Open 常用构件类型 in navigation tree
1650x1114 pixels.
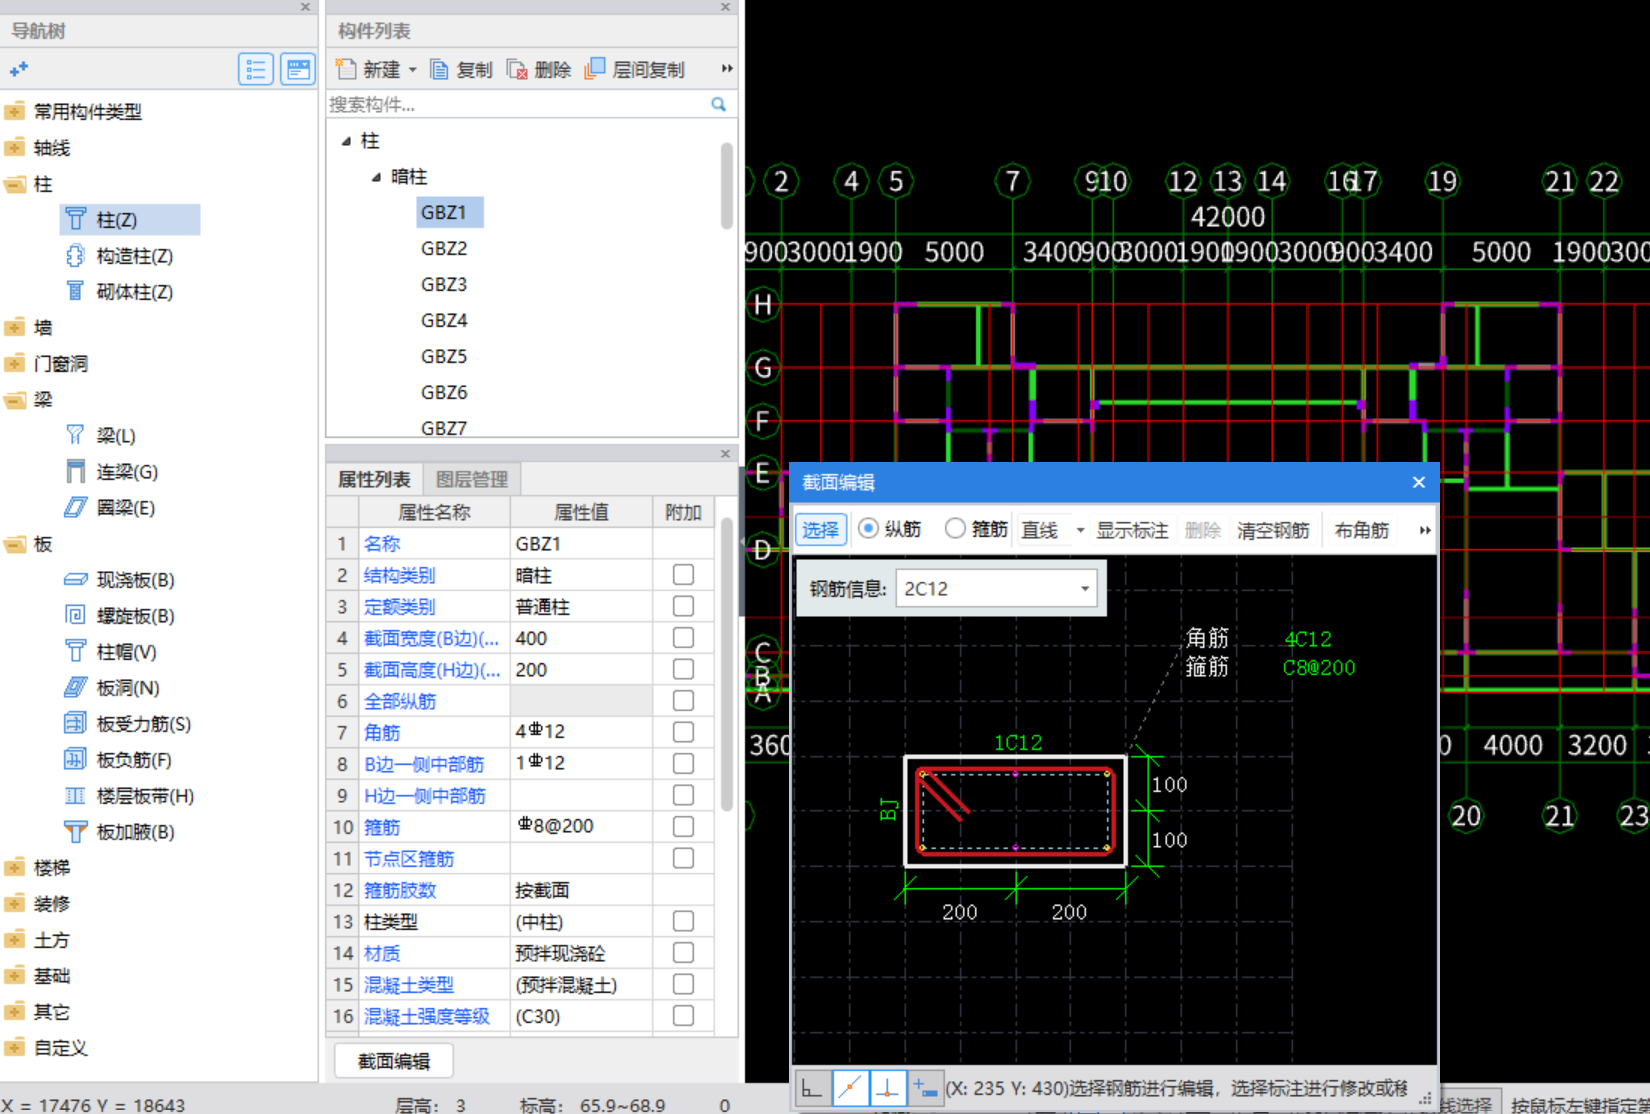[88, 112]
